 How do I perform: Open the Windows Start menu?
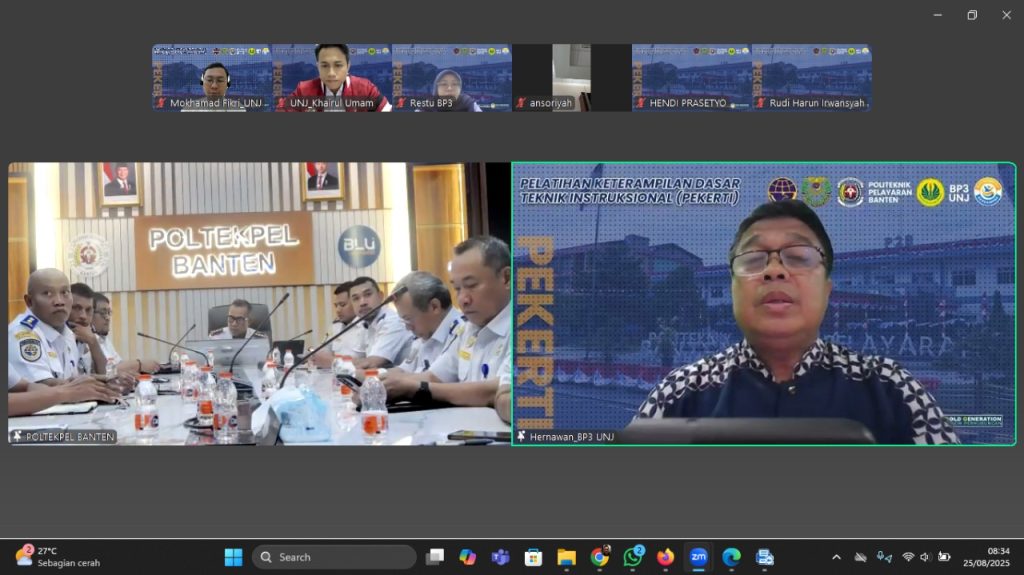click(234, 557)
